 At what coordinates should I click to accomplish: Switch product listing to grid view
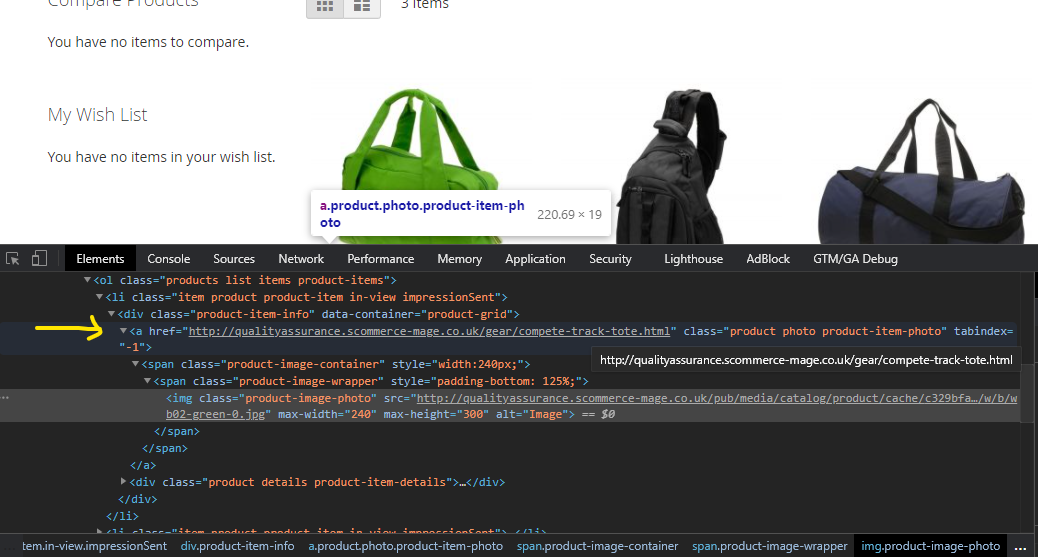click(325, 6)
